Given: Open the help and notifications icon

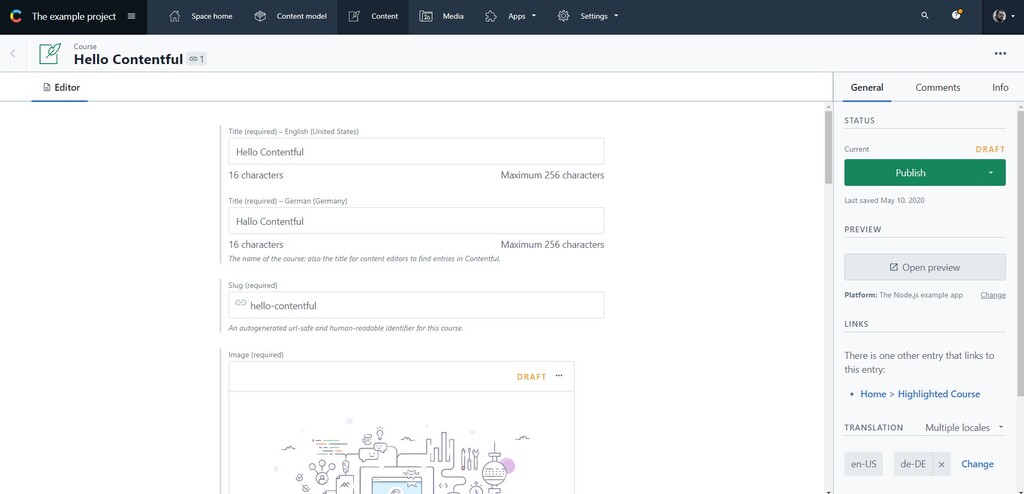Looking at the screenshot, I should (x=957, y=15).
